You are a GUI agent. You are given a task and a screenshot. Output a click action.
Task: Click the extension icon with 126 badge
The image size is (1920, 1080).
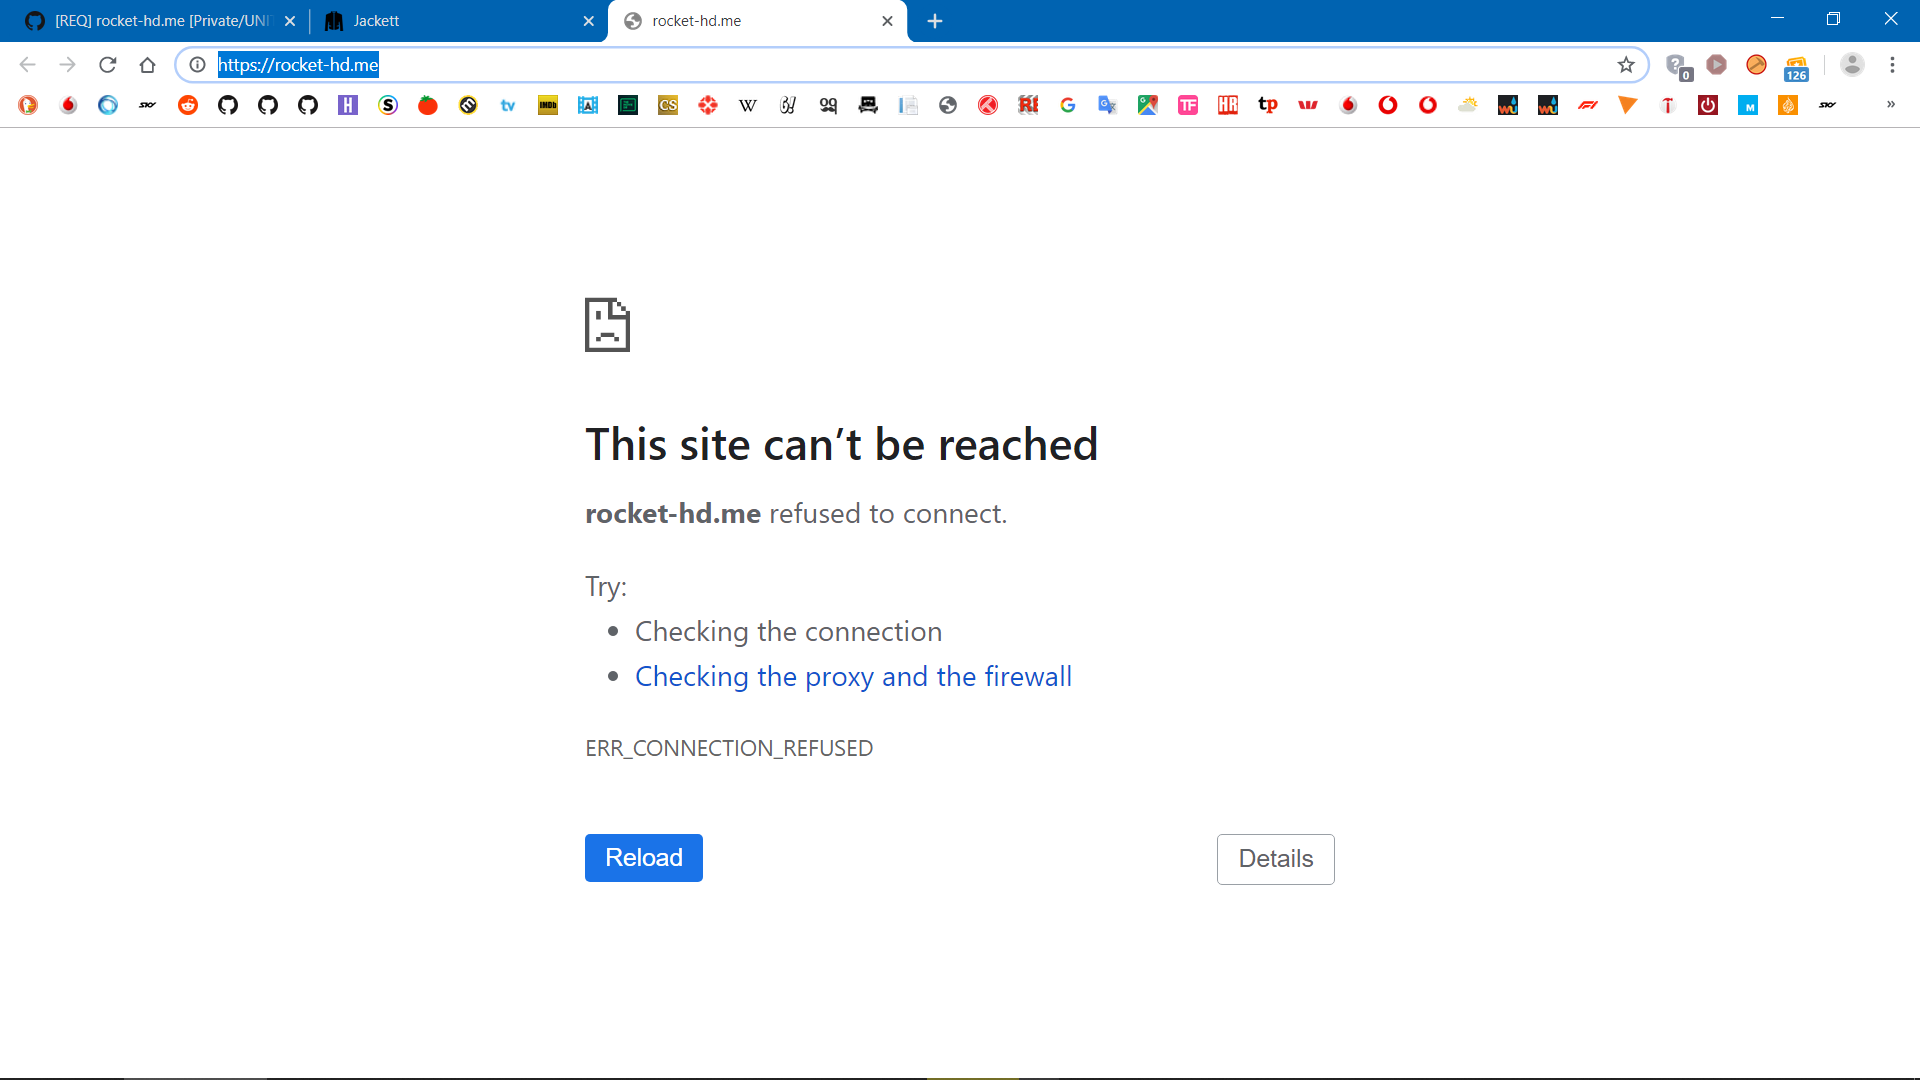(x=1797, y=65)
